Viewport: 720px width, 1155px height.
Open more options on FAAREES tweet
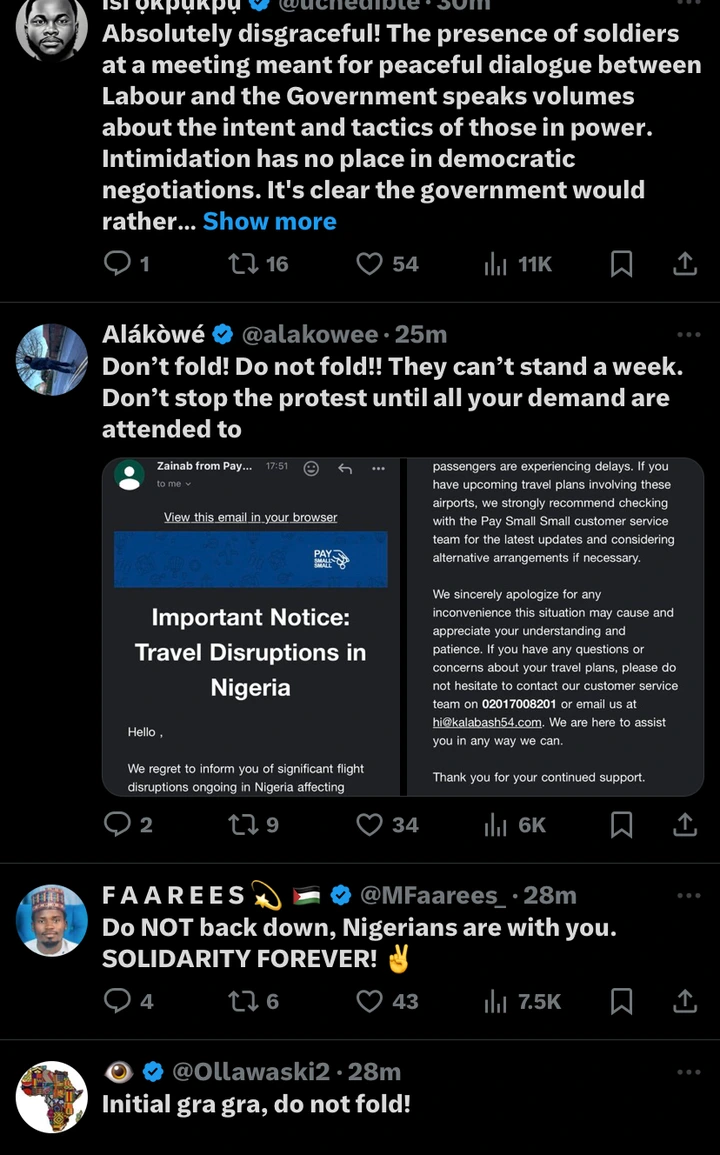point(688,896)
